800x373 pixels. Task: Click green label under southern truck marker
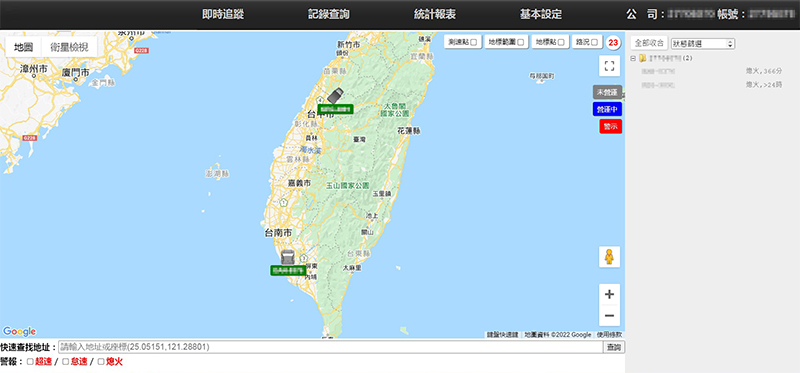point(288,270)
